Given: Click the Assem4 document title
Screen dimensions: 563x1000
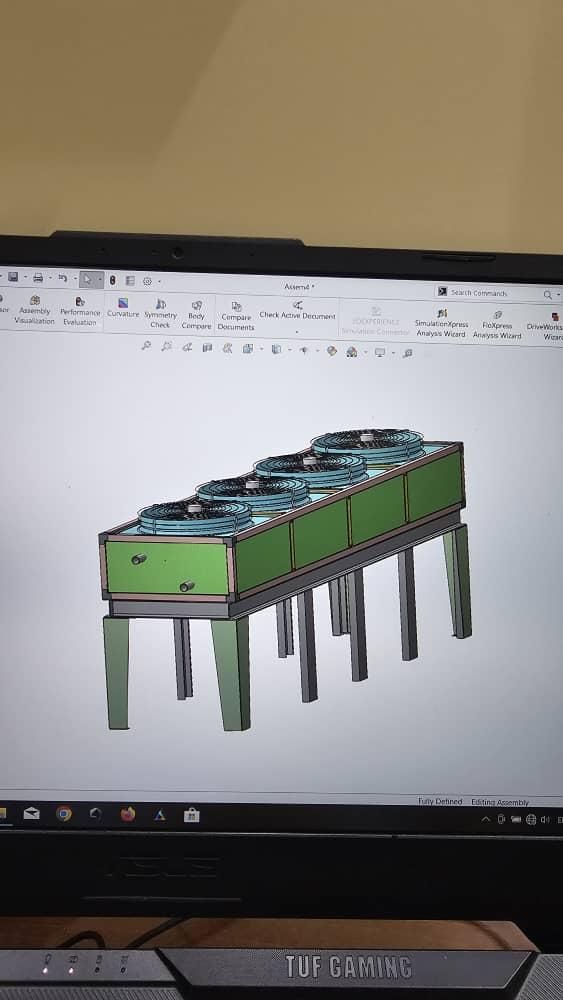Looking at the screenshot, I should pos(298,287).
